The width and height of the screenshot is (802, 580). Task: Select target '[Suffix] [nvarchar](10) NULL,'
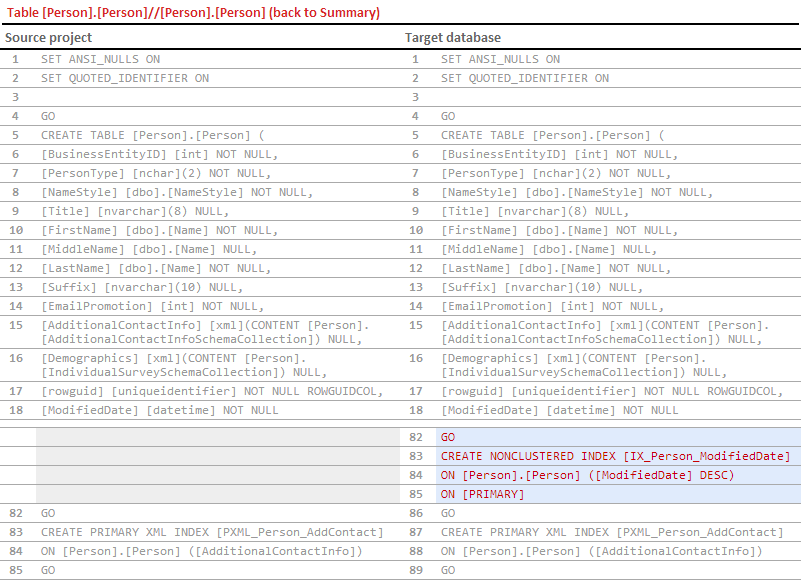[x=542, y=287]
